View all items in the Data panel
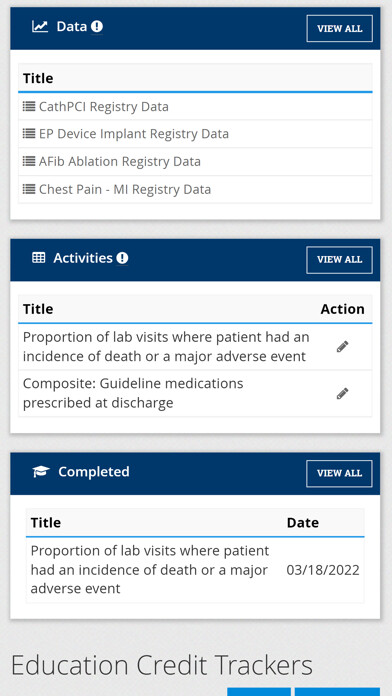 point(340,28)
